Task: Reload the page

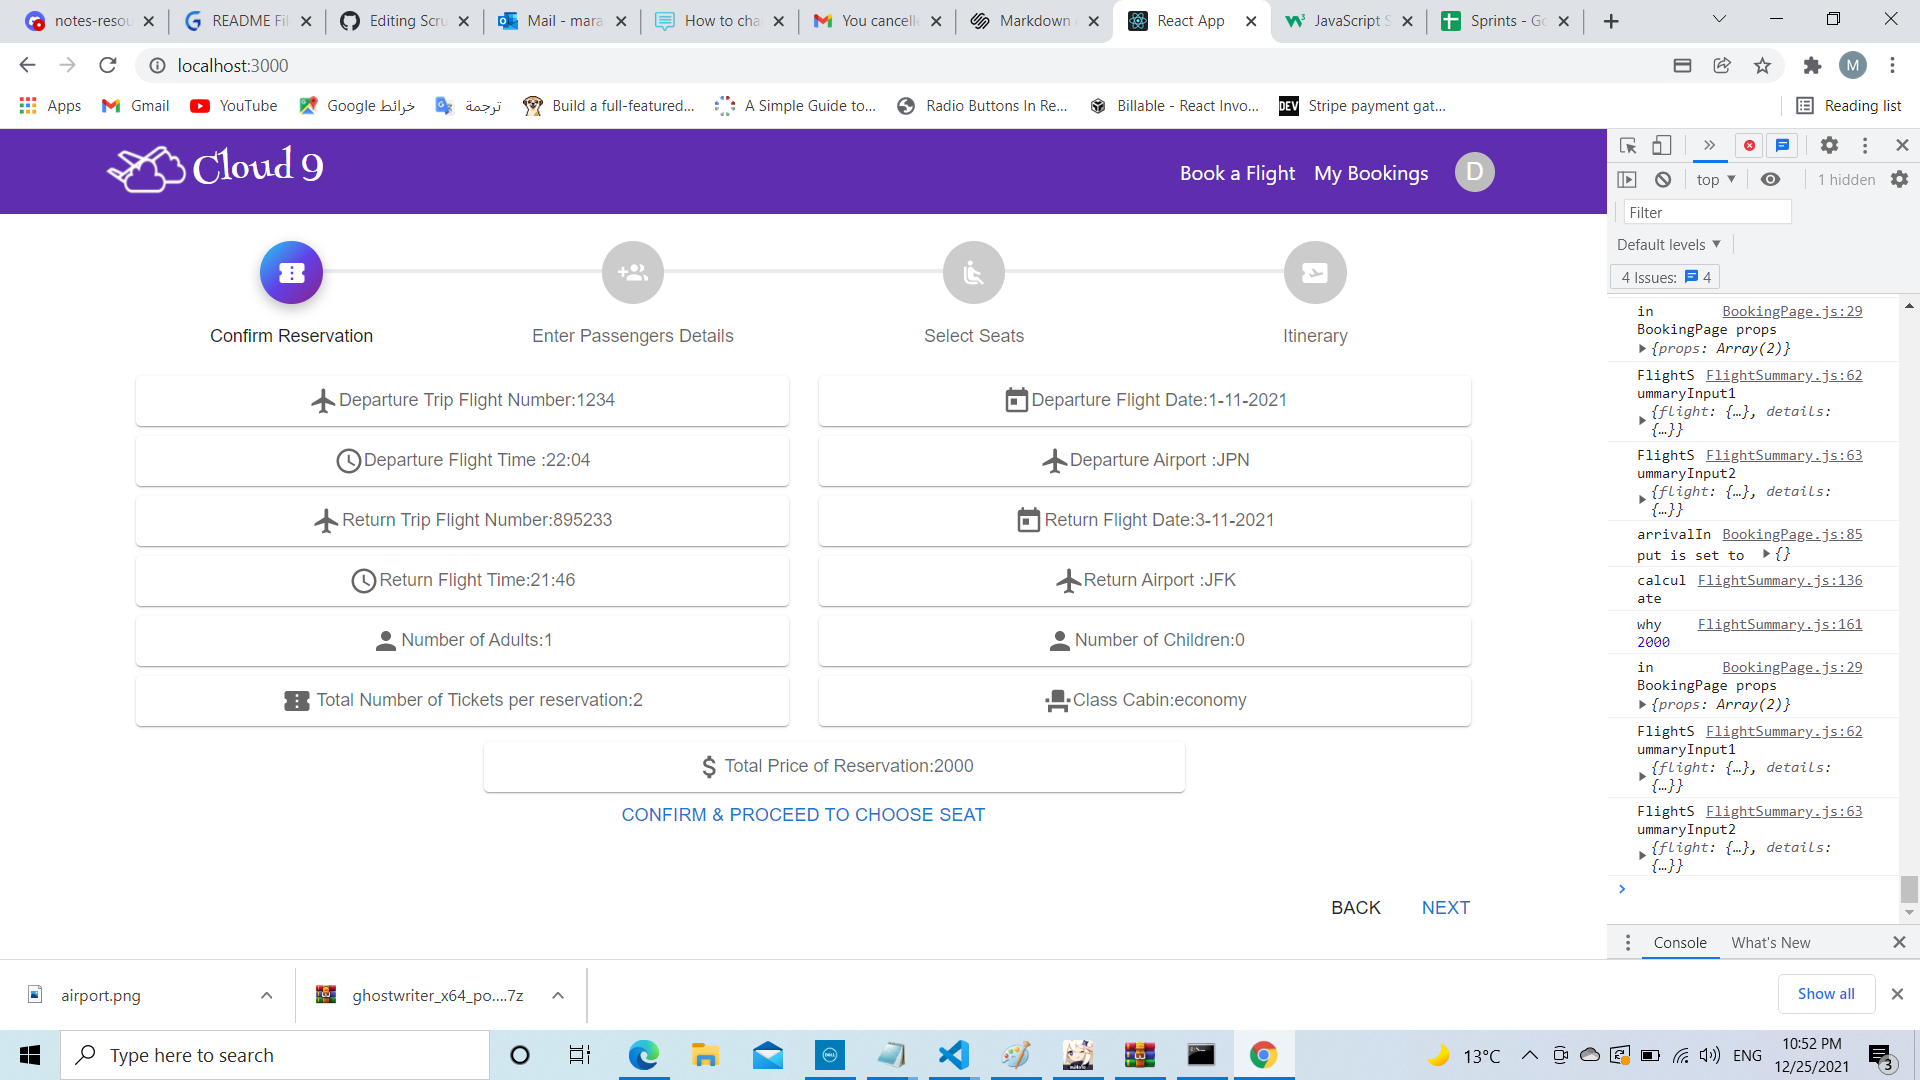Action: click(x=108, y=66)
